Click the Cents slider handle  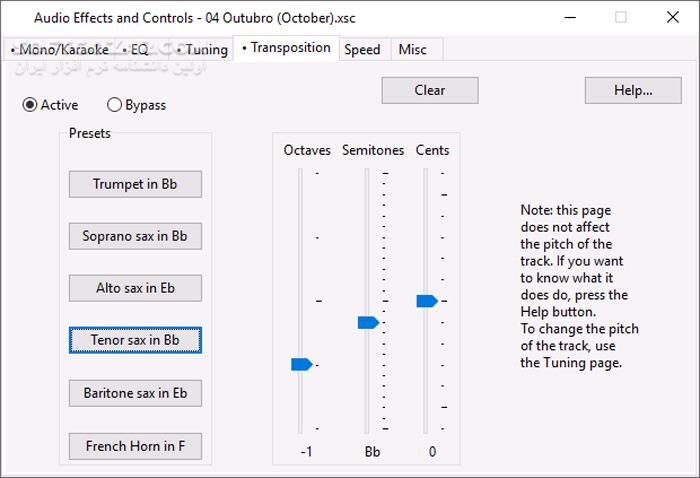tap(426, 301)
